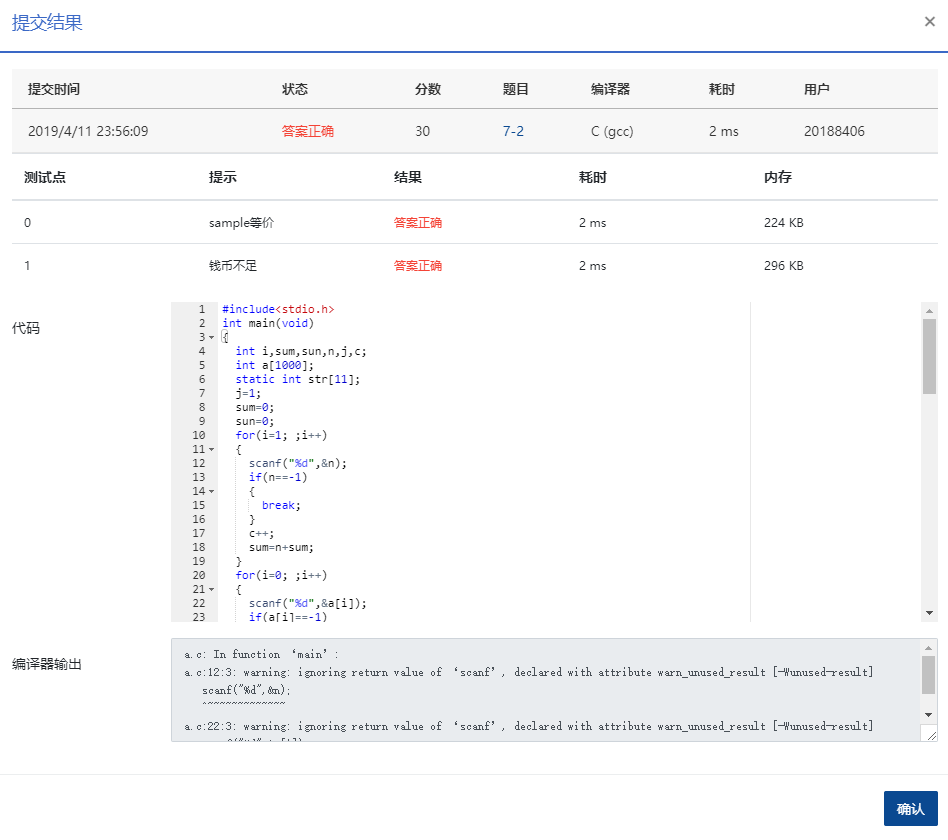
Task: Click the user ID 20188406
Action: point(834,131)
